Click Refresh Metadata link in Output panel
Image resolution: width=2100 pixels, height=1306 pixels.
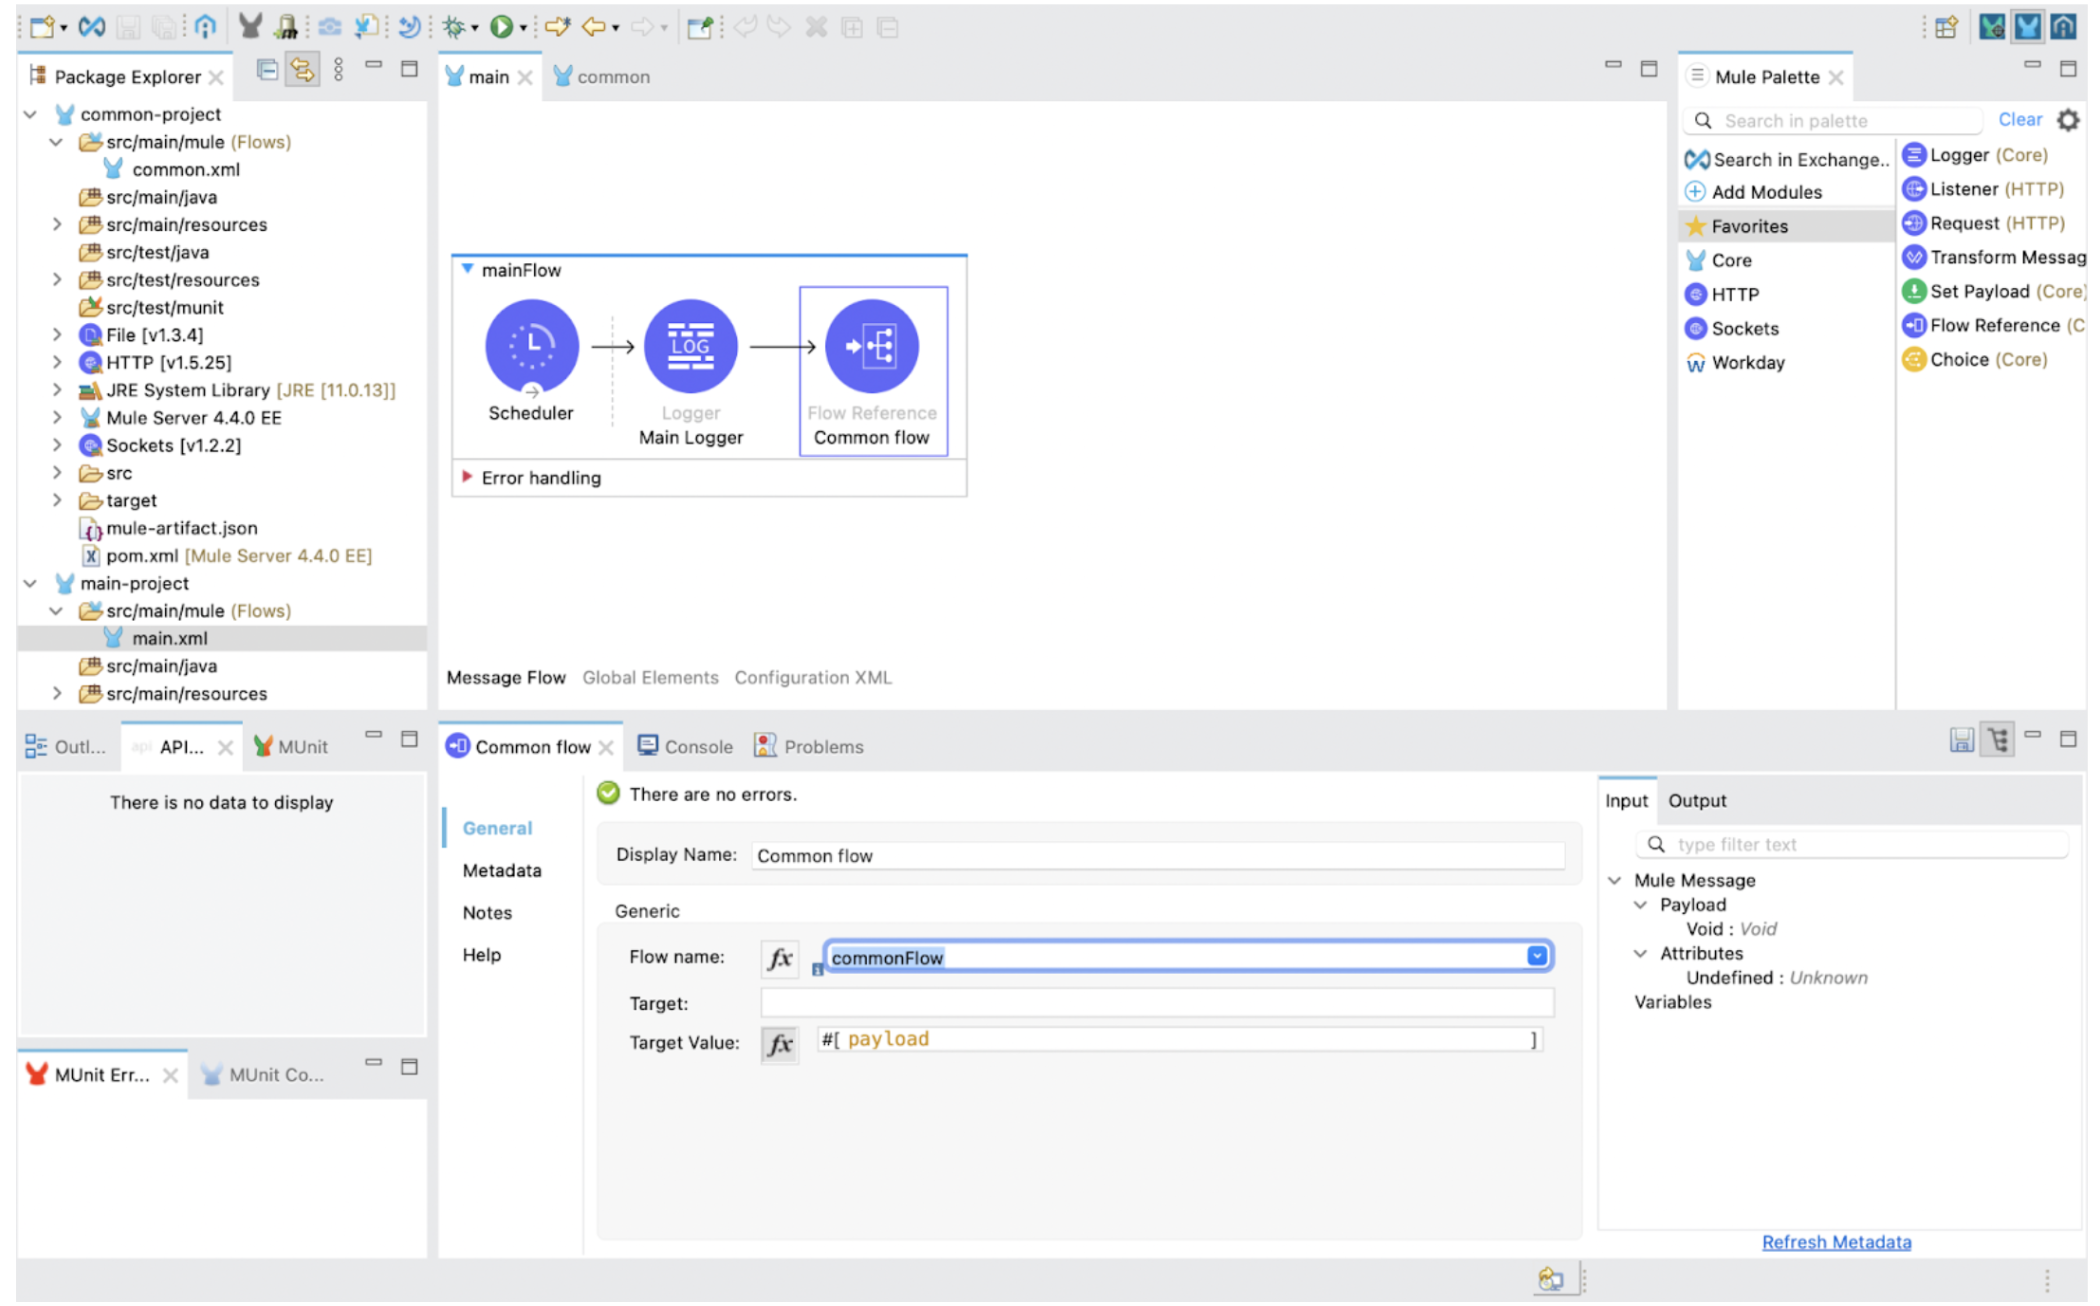pos(1838,1241)
